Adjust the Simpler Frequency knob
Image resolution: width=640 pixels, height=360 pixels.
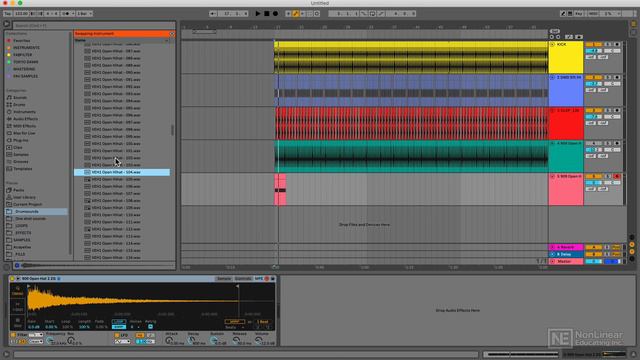click(x=49, y=340)
